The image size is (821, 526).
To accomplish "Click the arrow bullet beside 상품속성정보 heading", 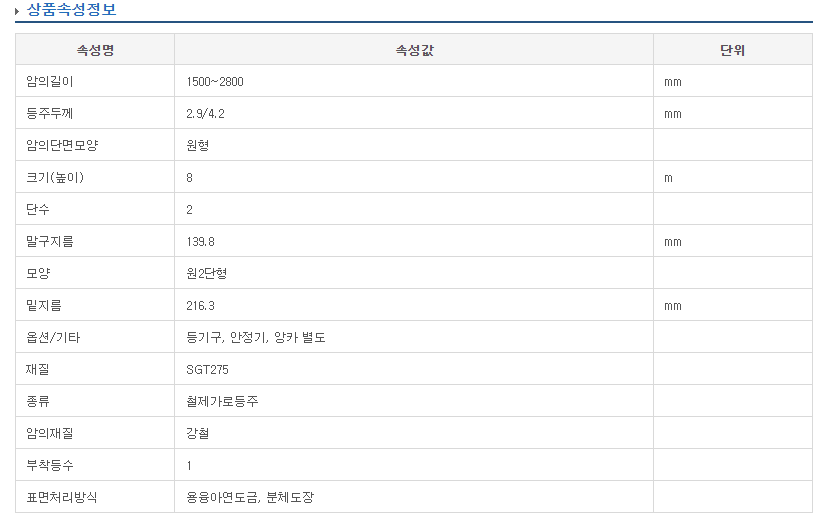I will tap(17, 11).
